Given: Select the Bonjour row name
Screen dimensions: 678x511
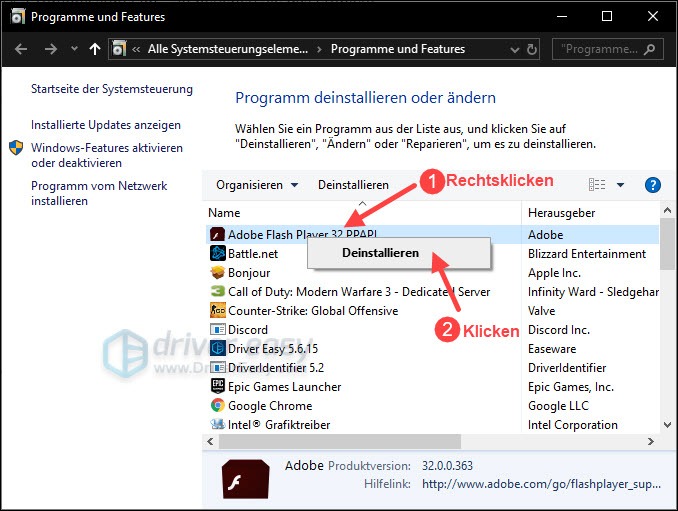Looking at the screenshot, I should click(x=249, y=273).
